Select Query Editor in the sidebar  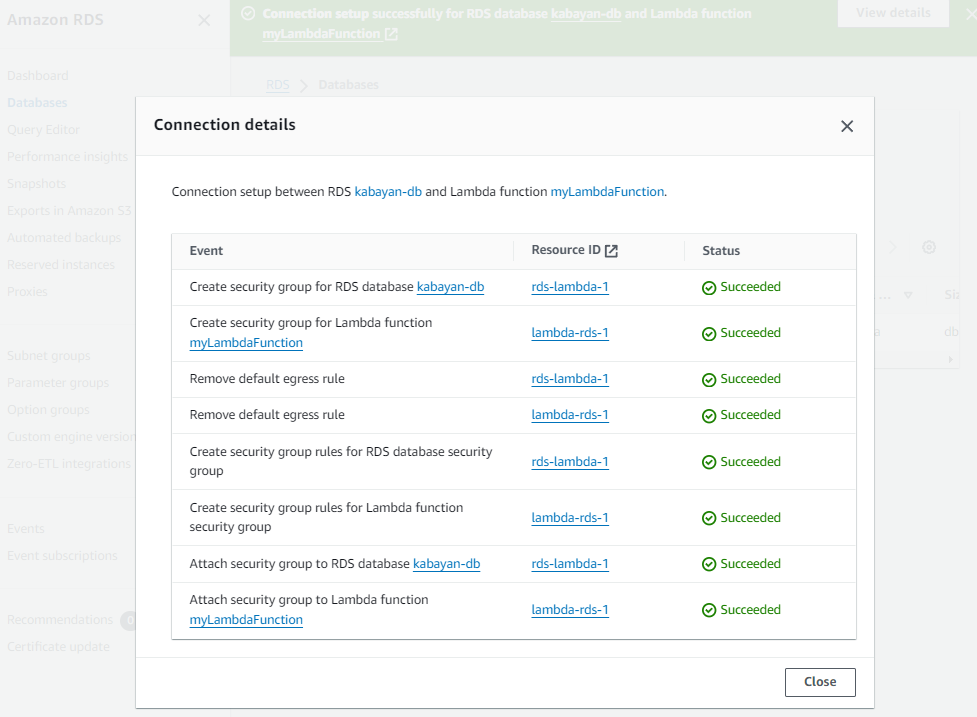click(x=43, y=129)
